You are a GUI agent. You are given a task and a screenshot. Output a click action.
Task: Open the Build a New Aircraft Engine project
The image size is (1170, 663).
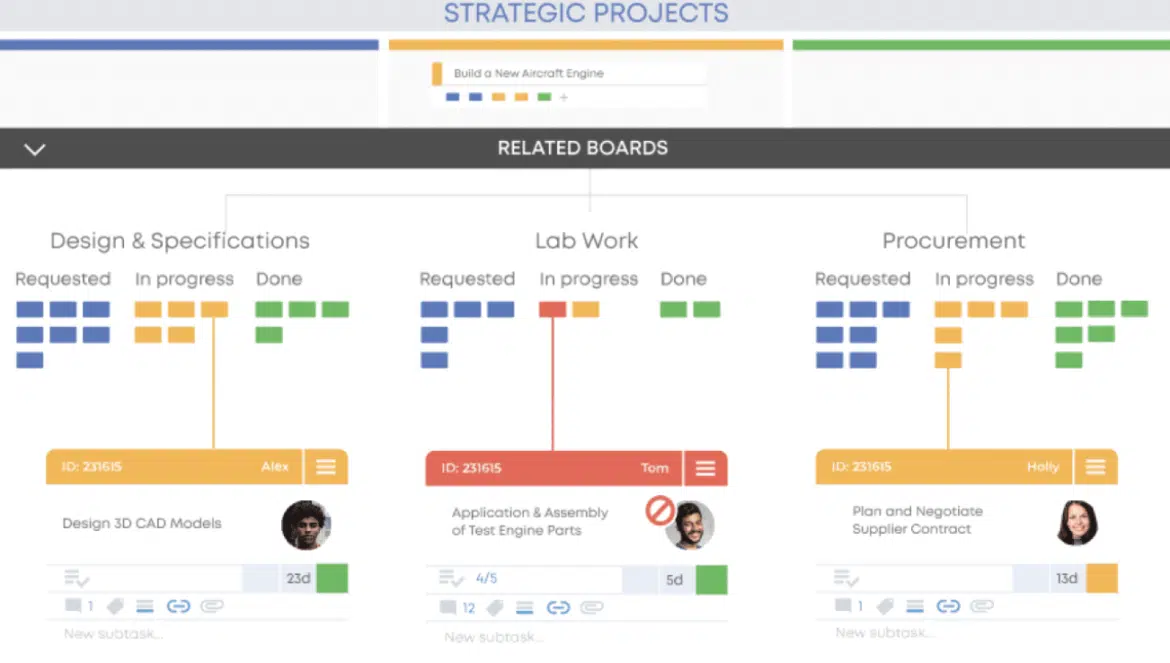(528, 73)
